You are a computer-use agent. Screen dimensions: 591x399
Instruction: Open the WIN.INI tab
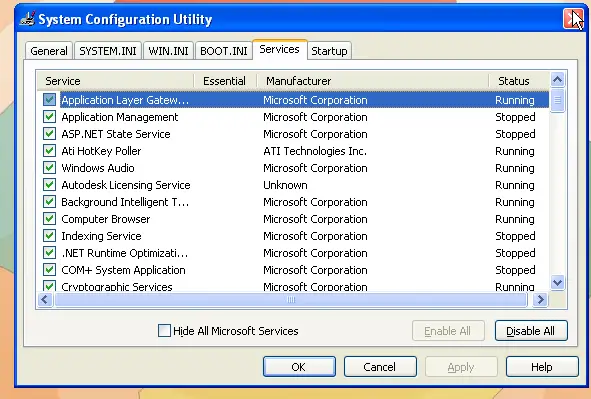click(168, 51)
